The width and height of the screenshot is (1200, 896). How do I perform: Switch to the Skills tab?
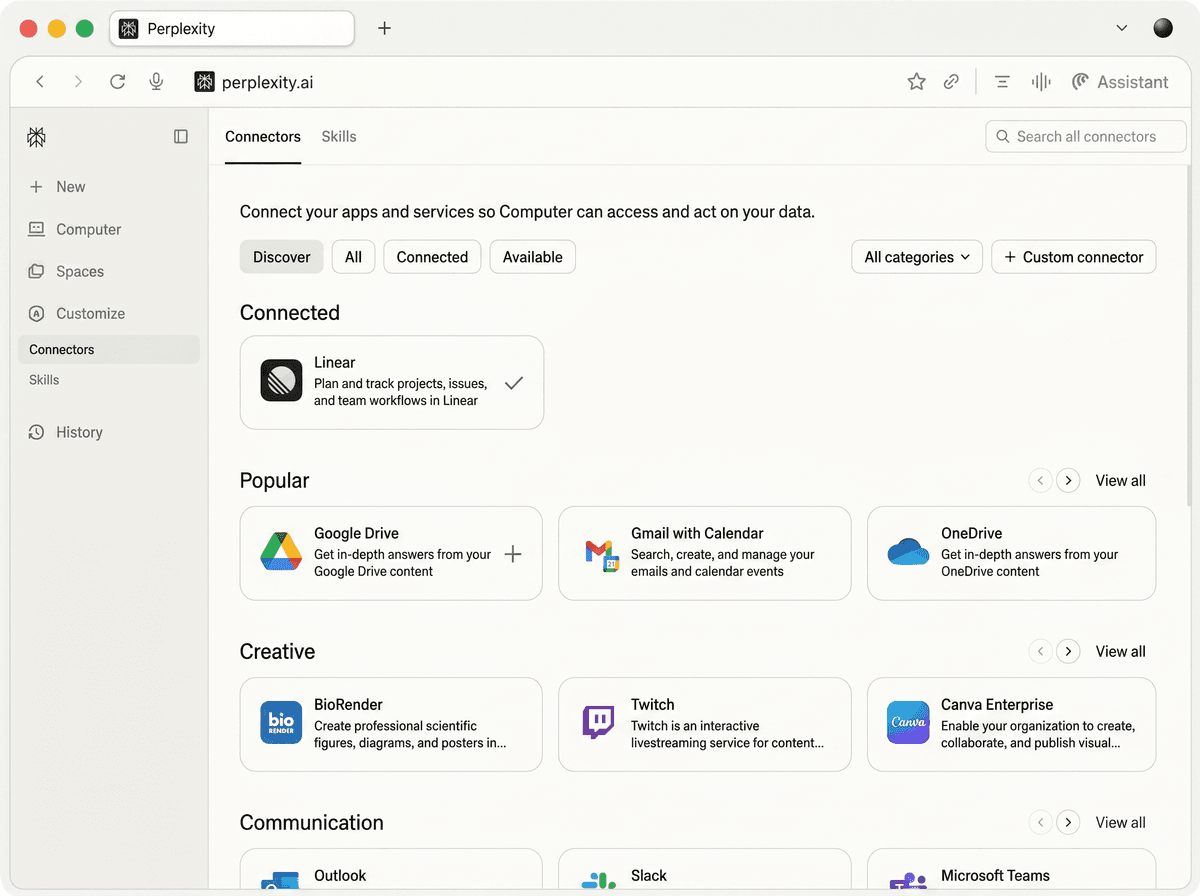tap(339, 137)
